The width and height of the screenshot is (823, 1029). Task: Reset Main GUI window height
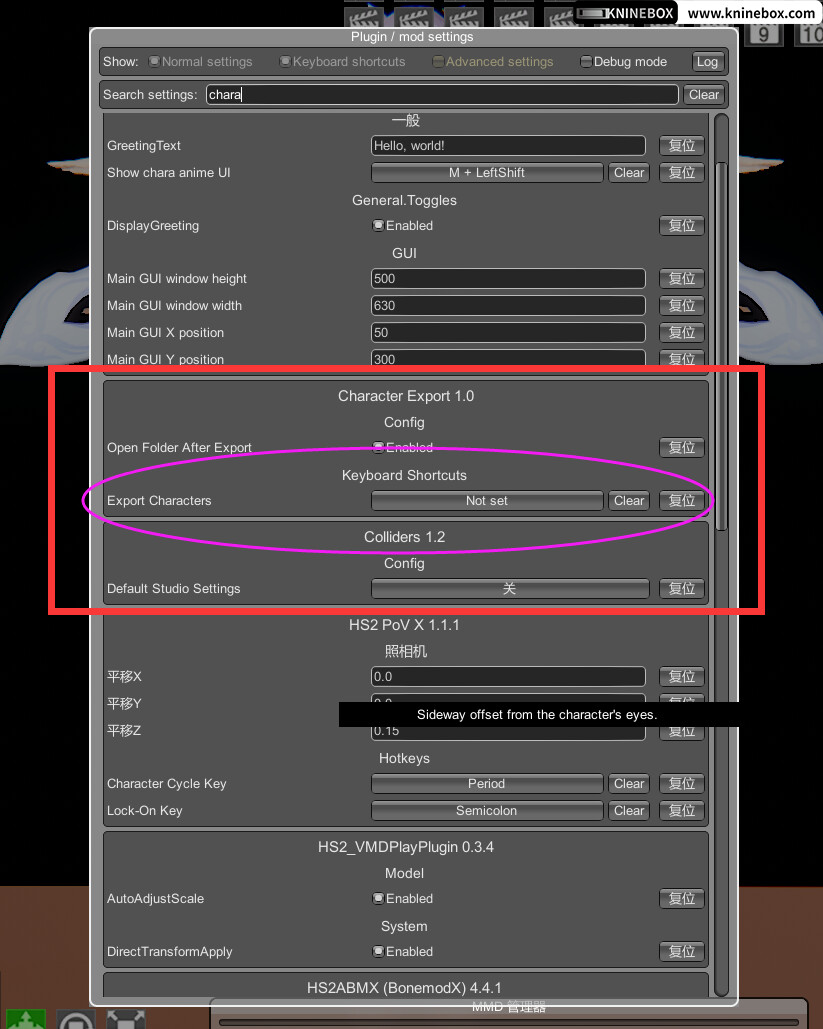(x=682, y=279)
